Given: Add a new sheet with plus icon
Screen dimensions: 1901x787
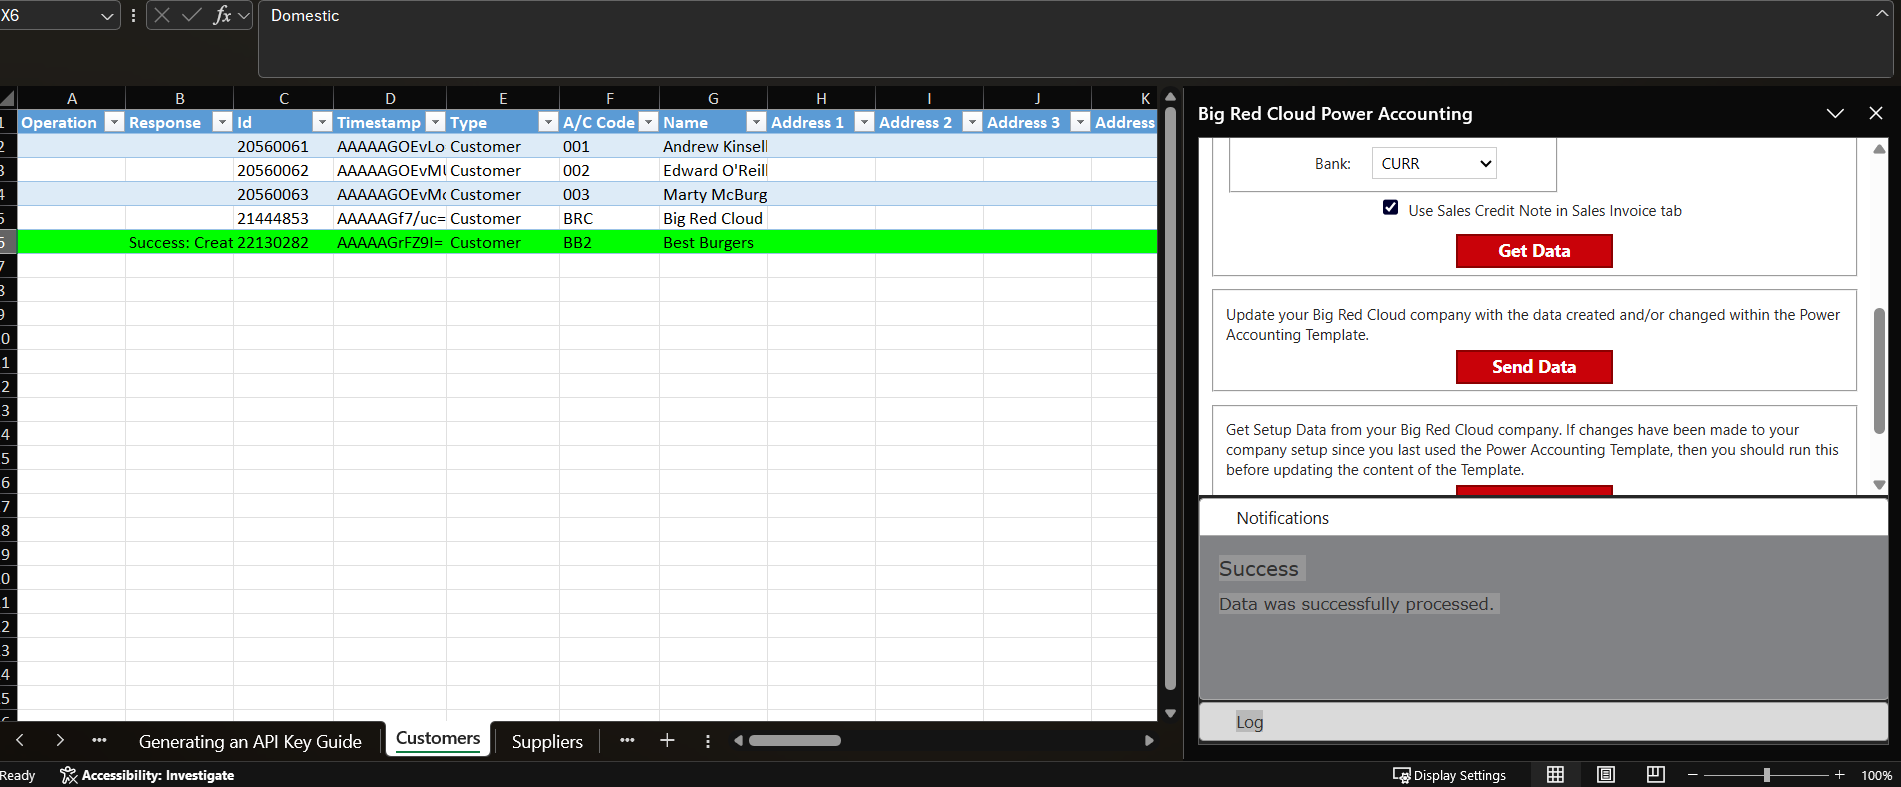Looking at the screenshot, I should click(x=667, y=741).
